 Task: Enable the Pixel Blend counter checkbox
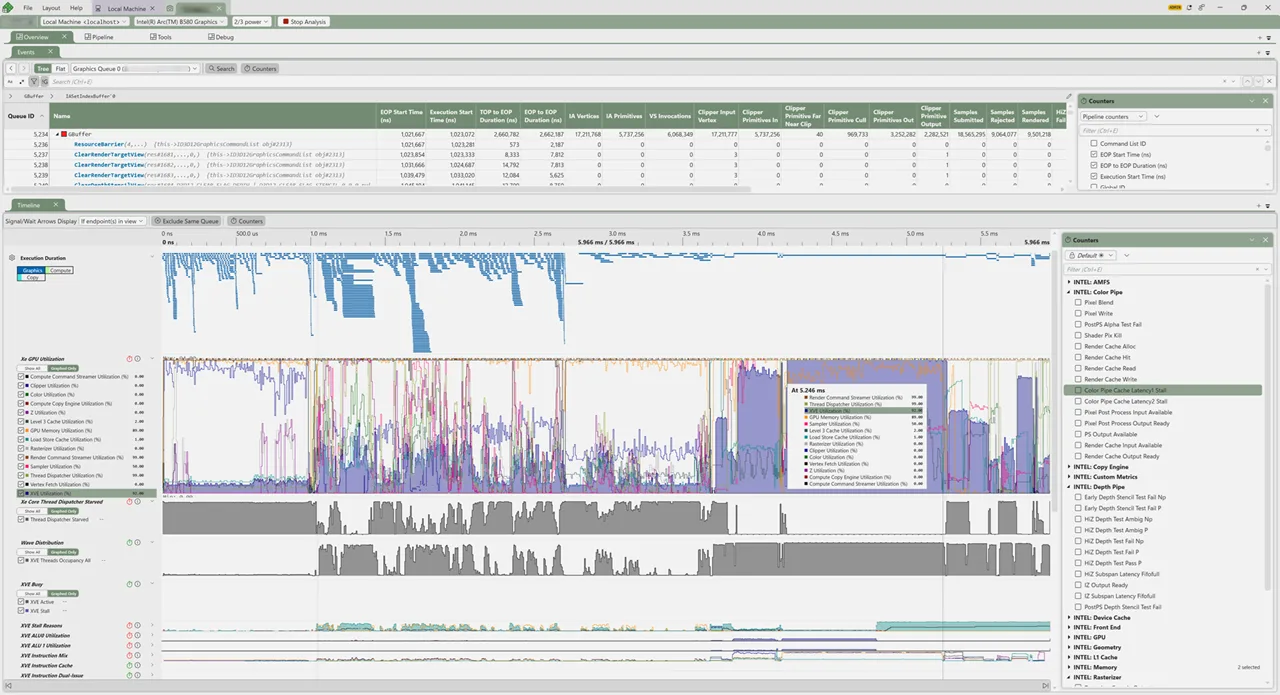point(1078,302)
